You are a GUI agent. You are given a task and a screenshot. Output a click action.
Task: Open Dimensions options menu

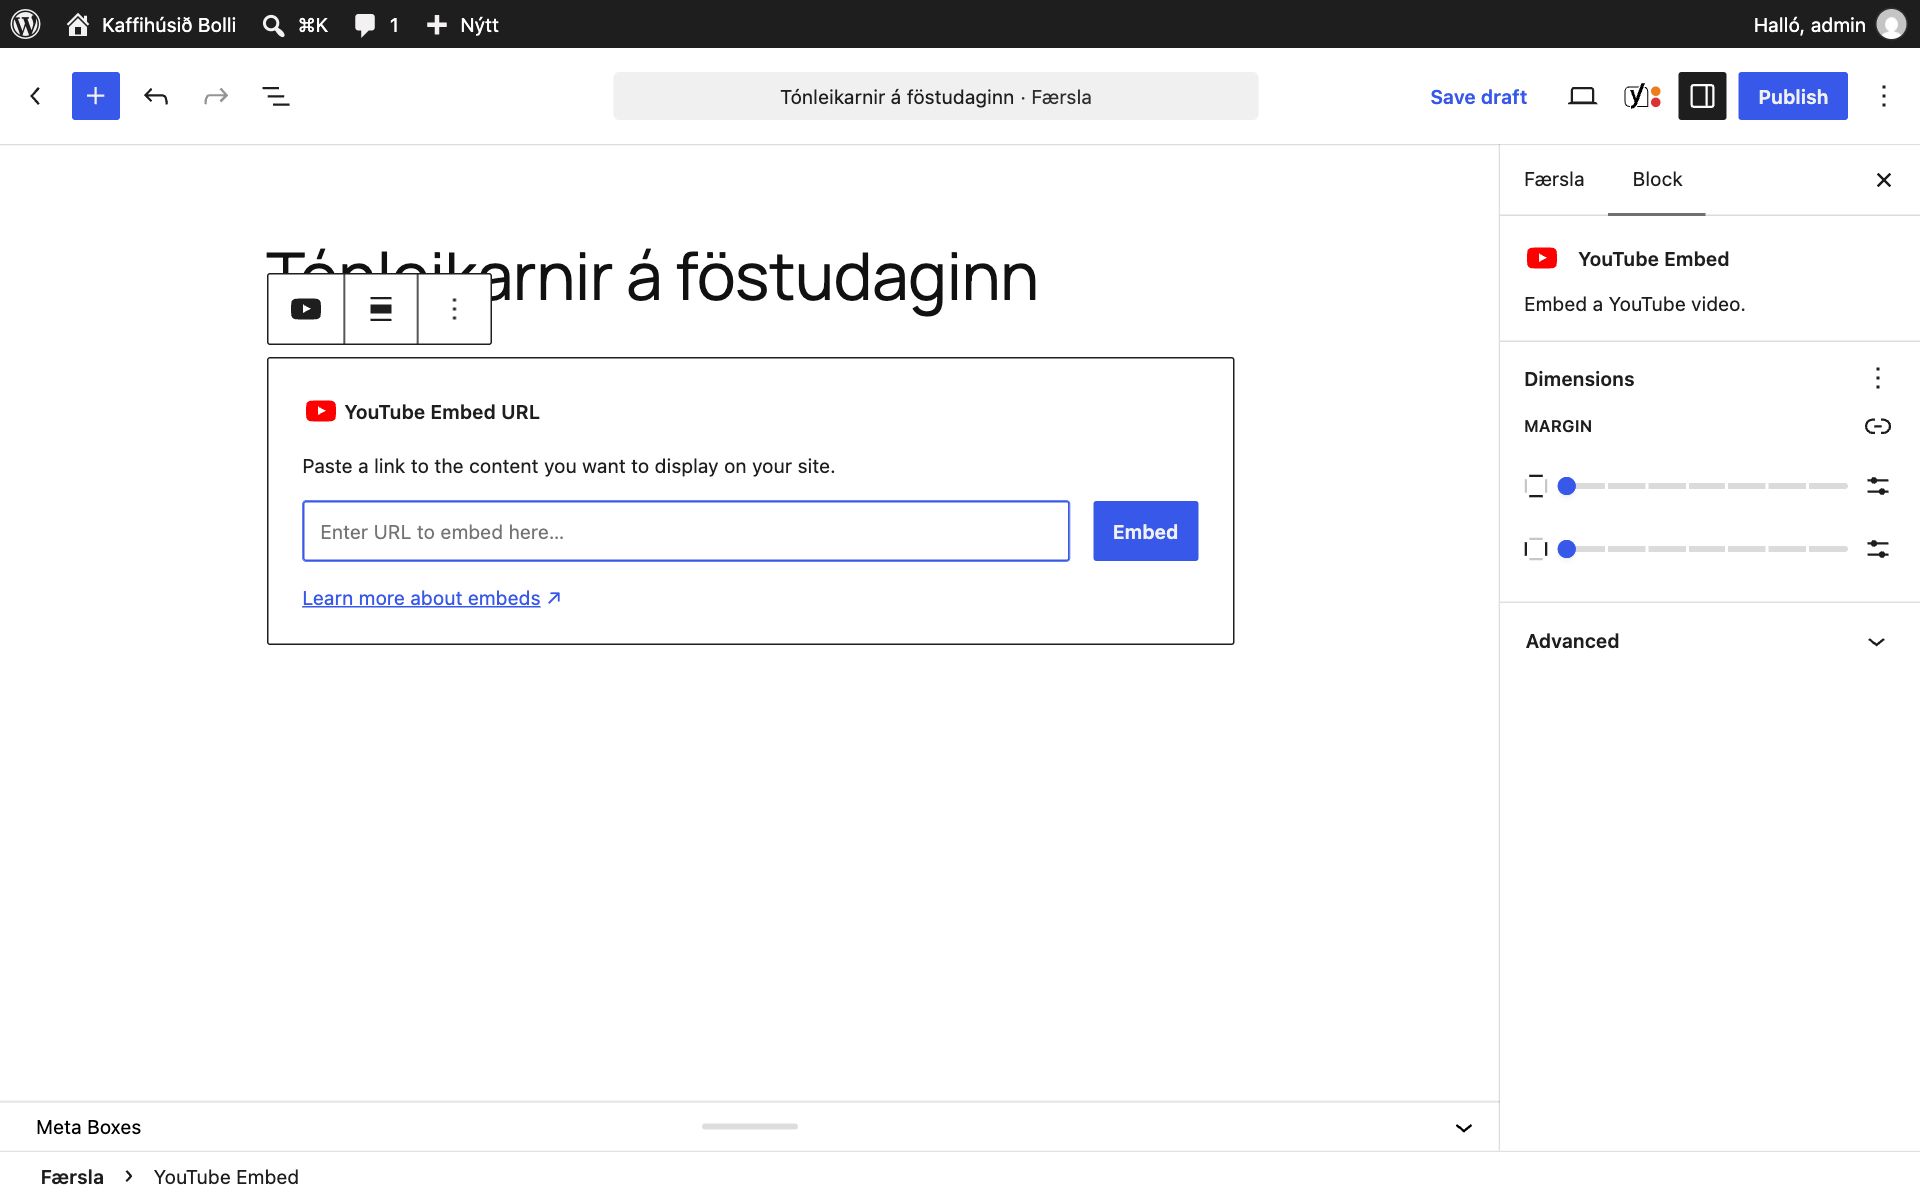point(1878,378)
